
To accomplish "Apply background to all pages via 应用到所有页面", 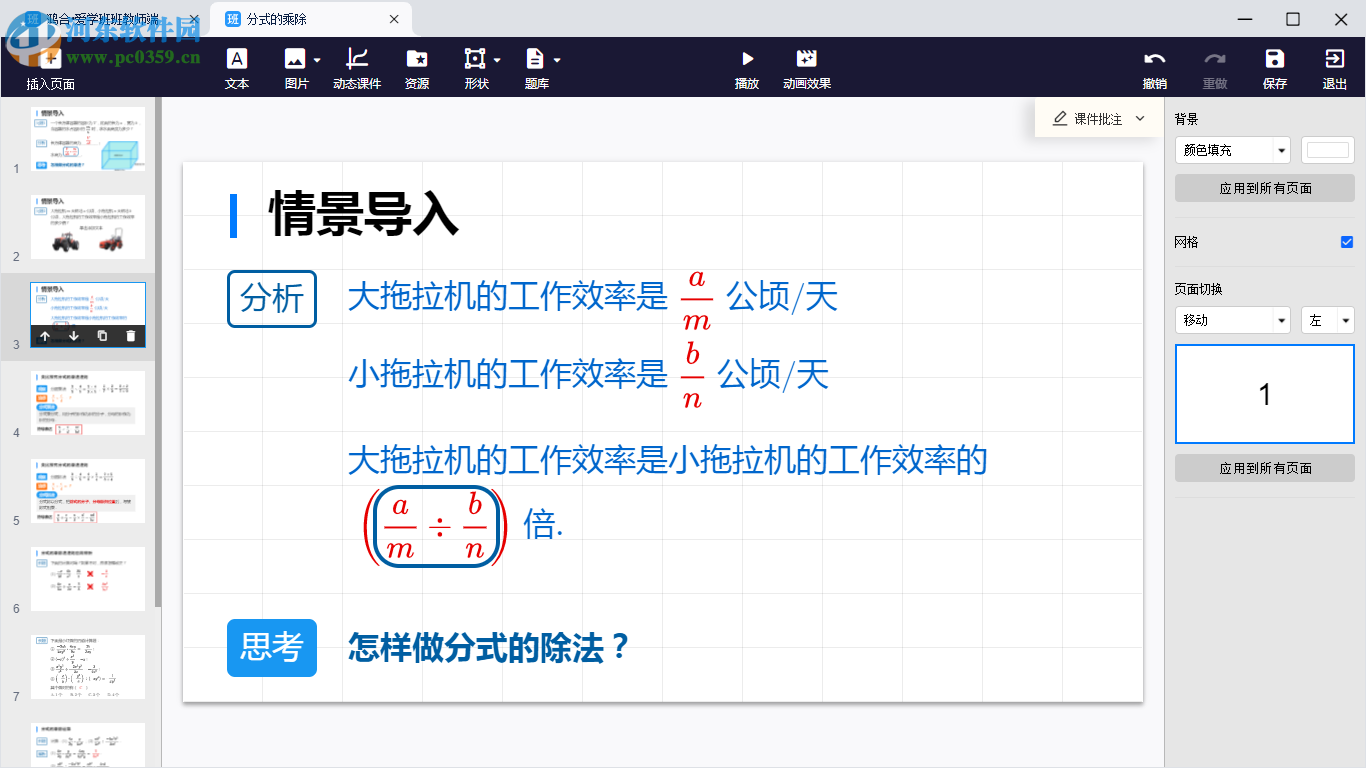I will (1264, 187).
